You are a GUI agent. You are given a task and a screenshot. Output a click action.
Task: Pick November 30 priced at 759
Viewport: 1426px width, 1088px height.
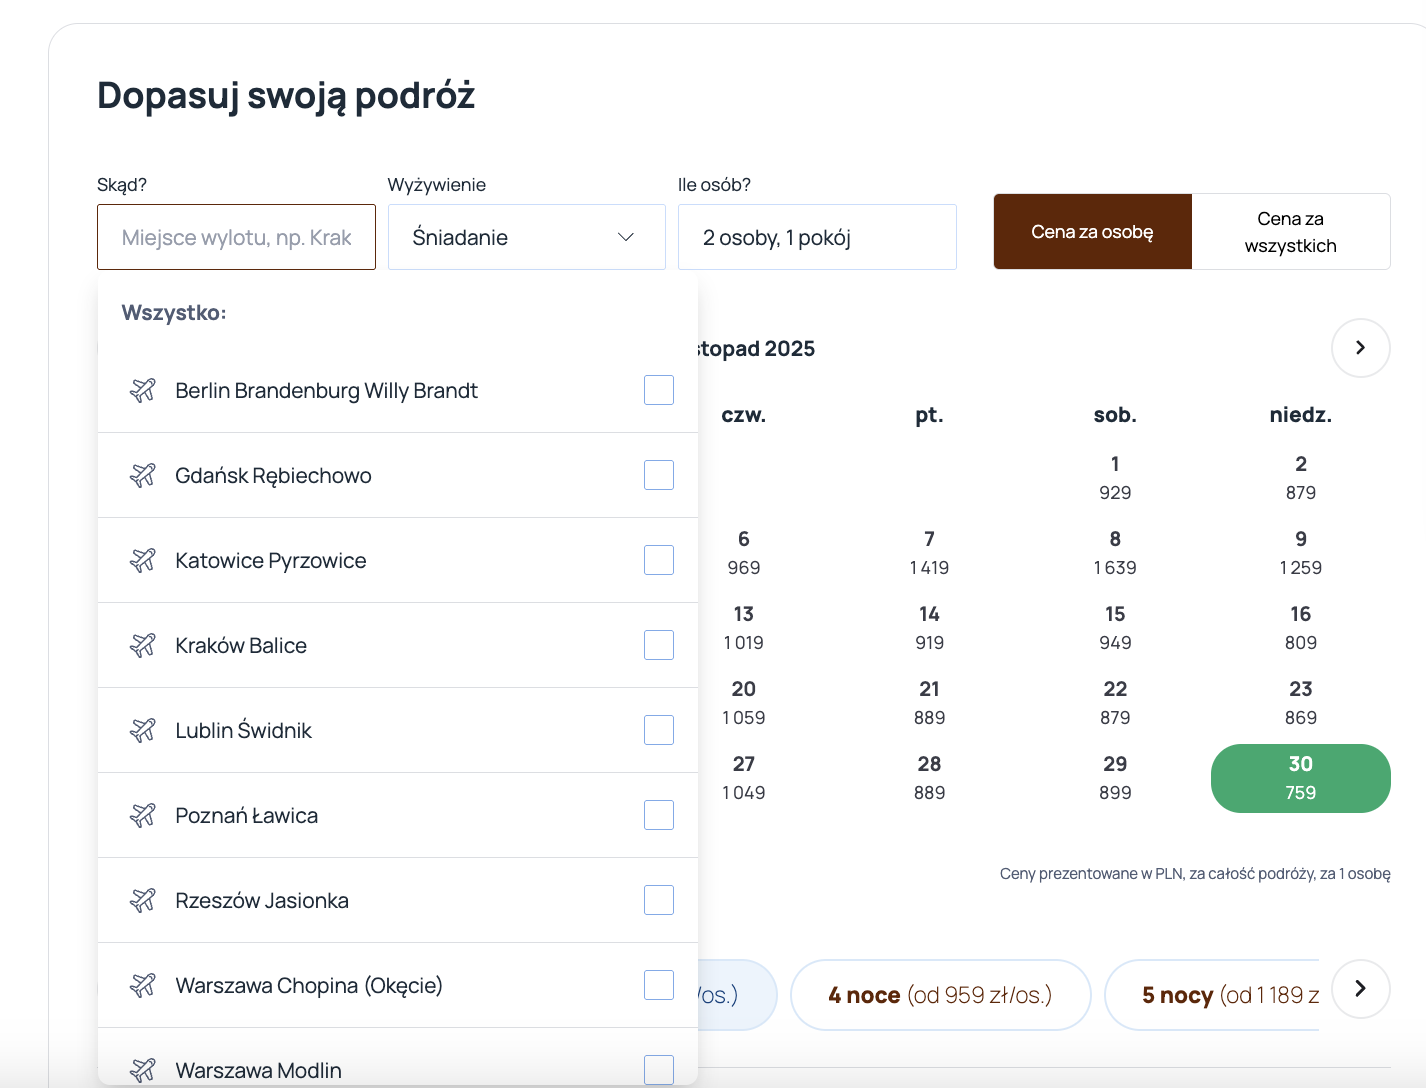1300,778
